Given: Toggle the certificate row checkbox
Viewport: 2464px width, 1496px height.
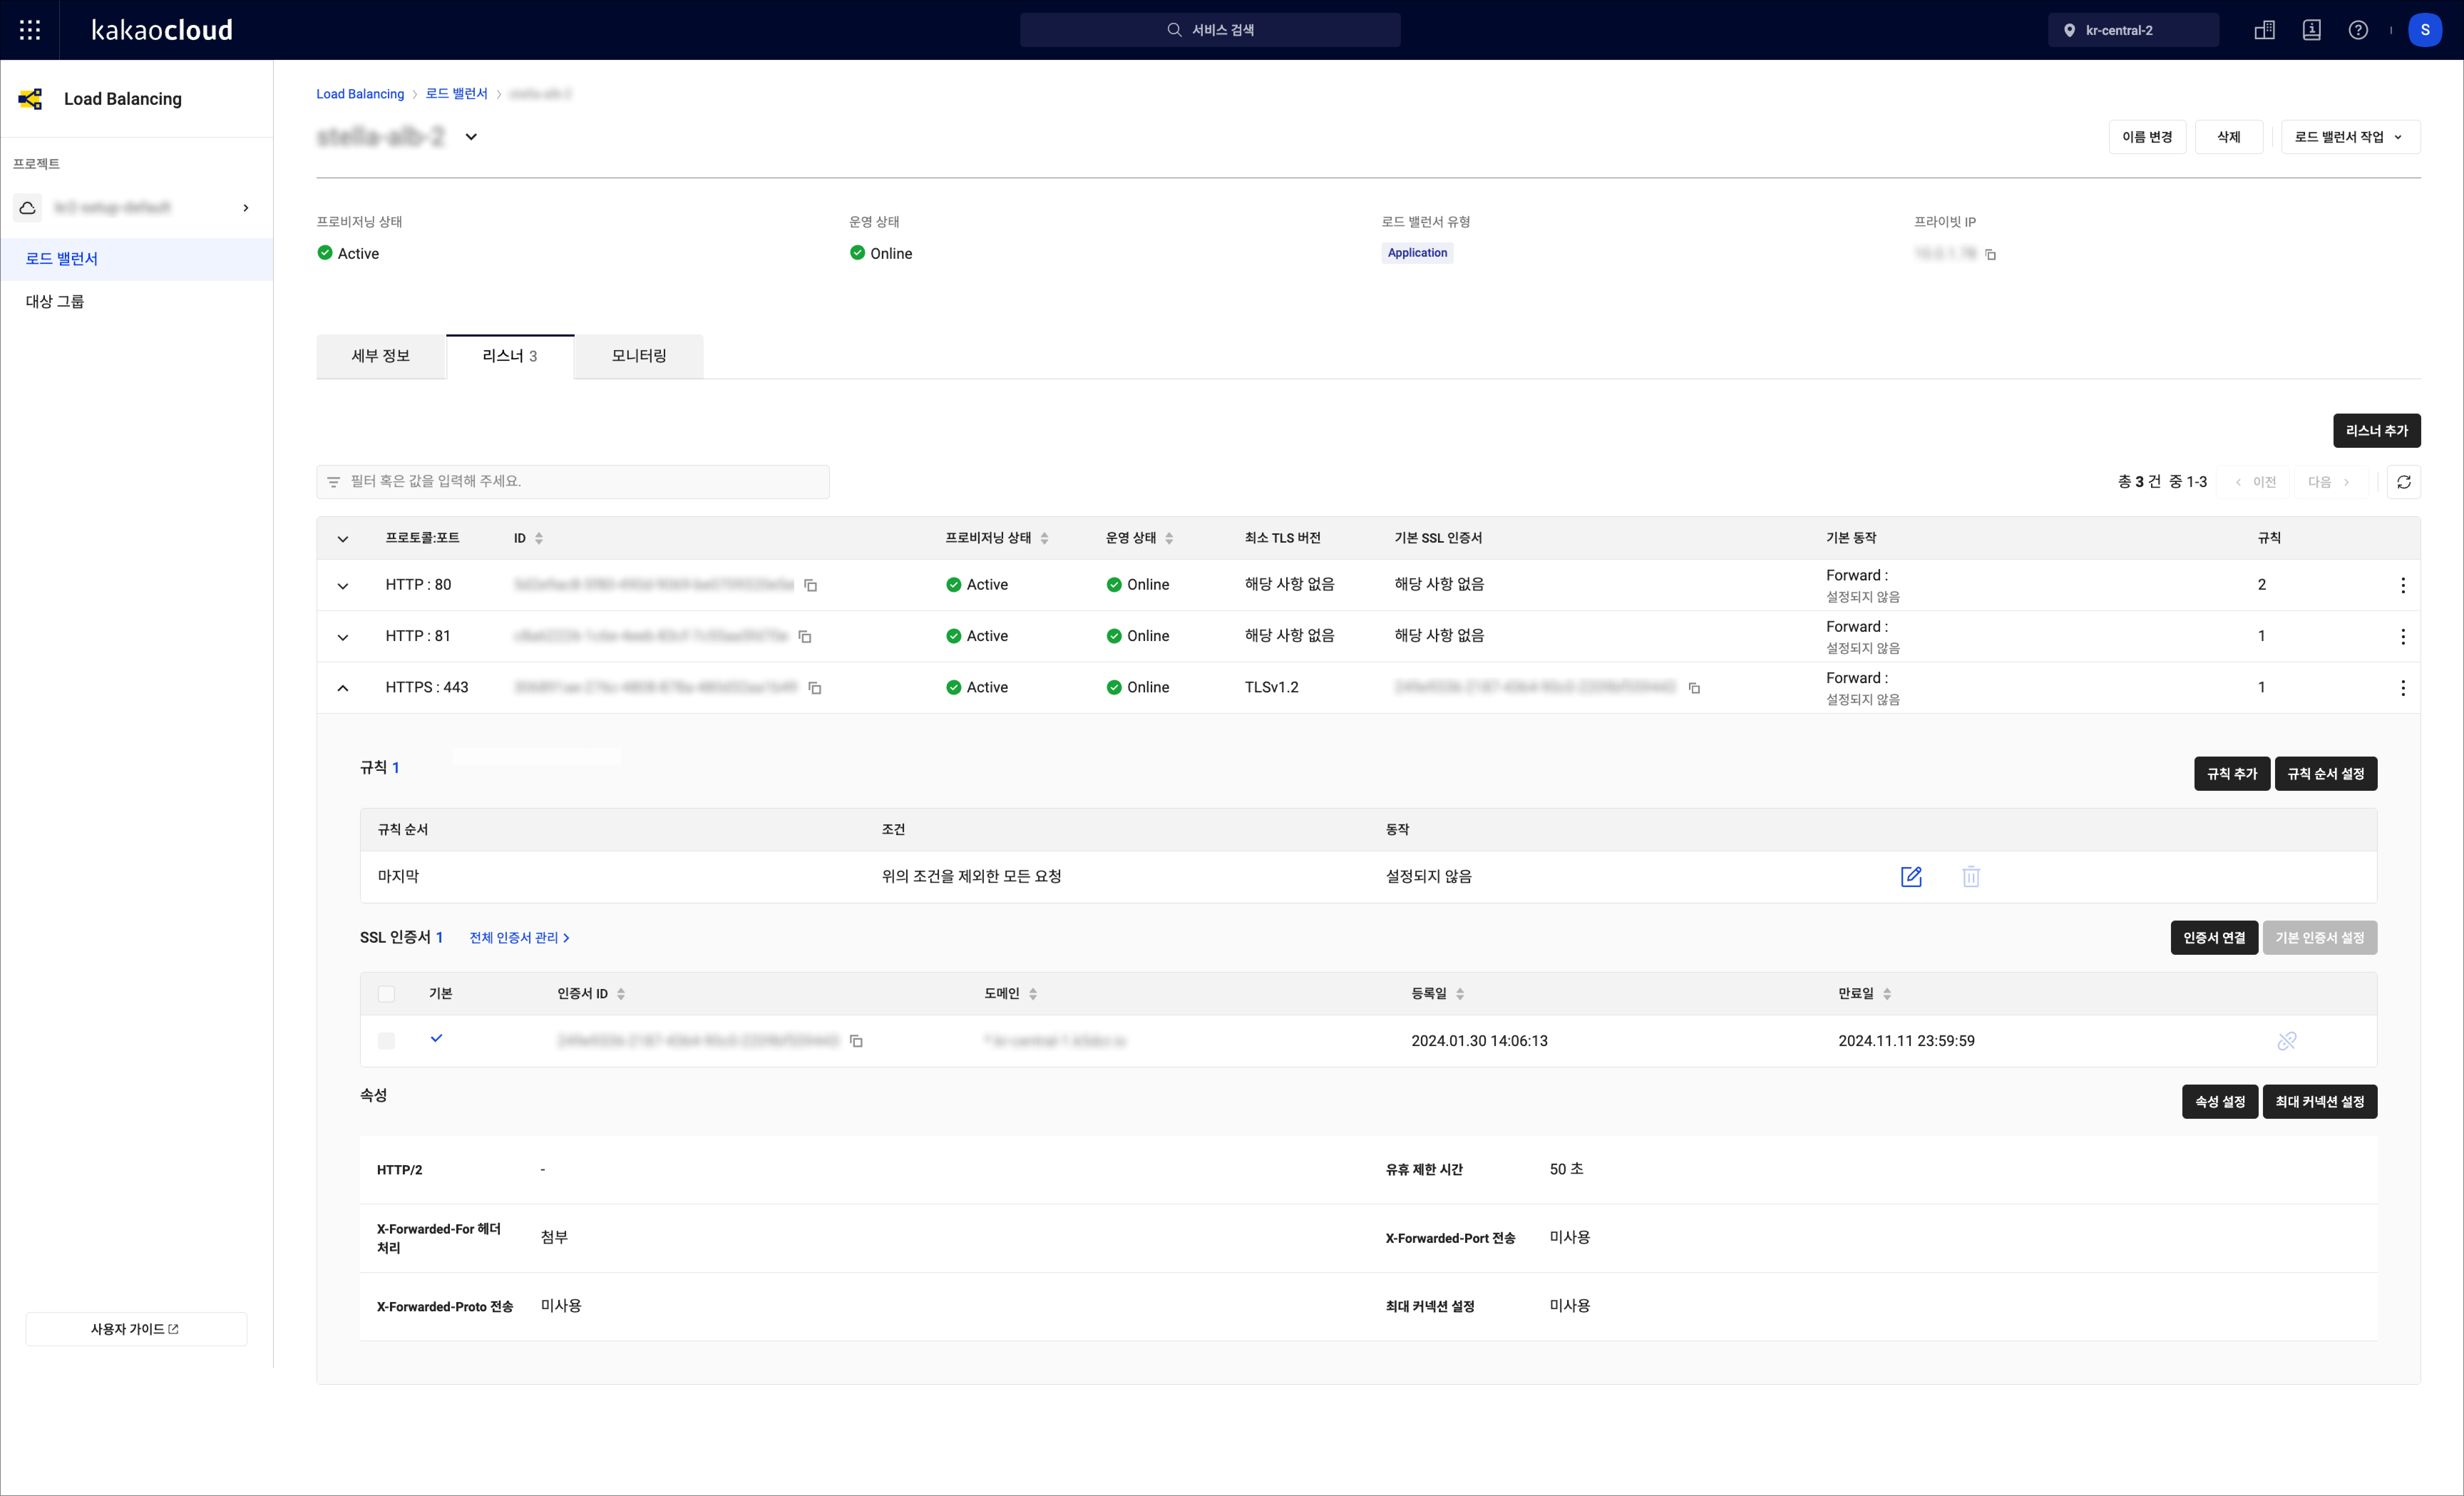Looking at the screenshot, I should [386, 1041].
